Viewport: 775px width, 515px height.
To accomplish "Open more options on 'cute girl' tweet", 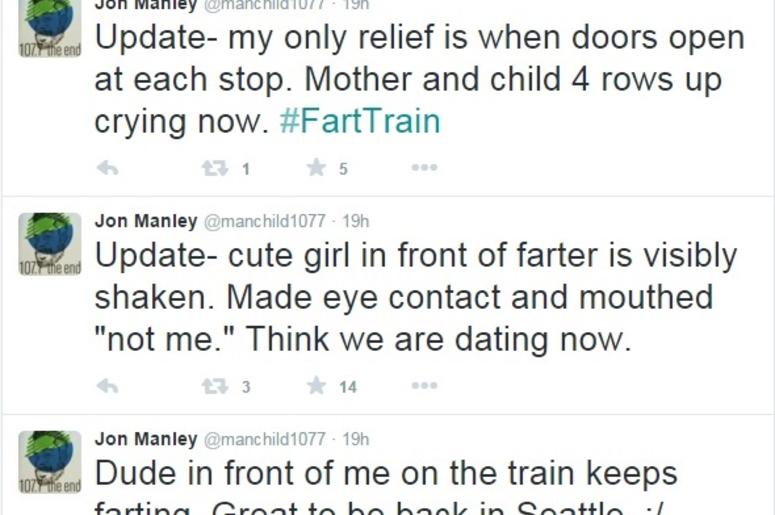I will 425,385.
